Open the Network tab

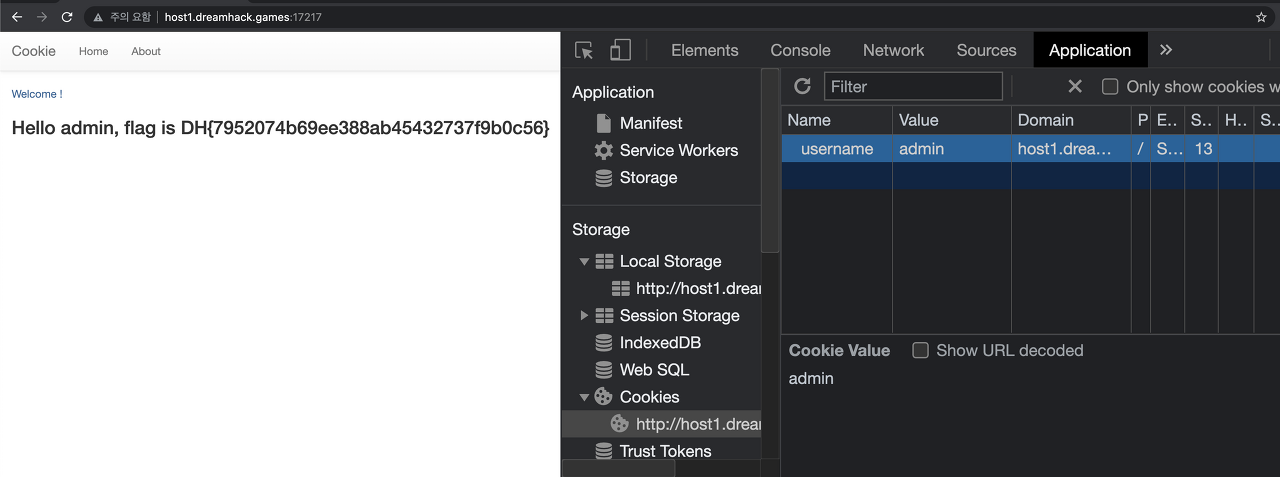[x=893, y=50]
